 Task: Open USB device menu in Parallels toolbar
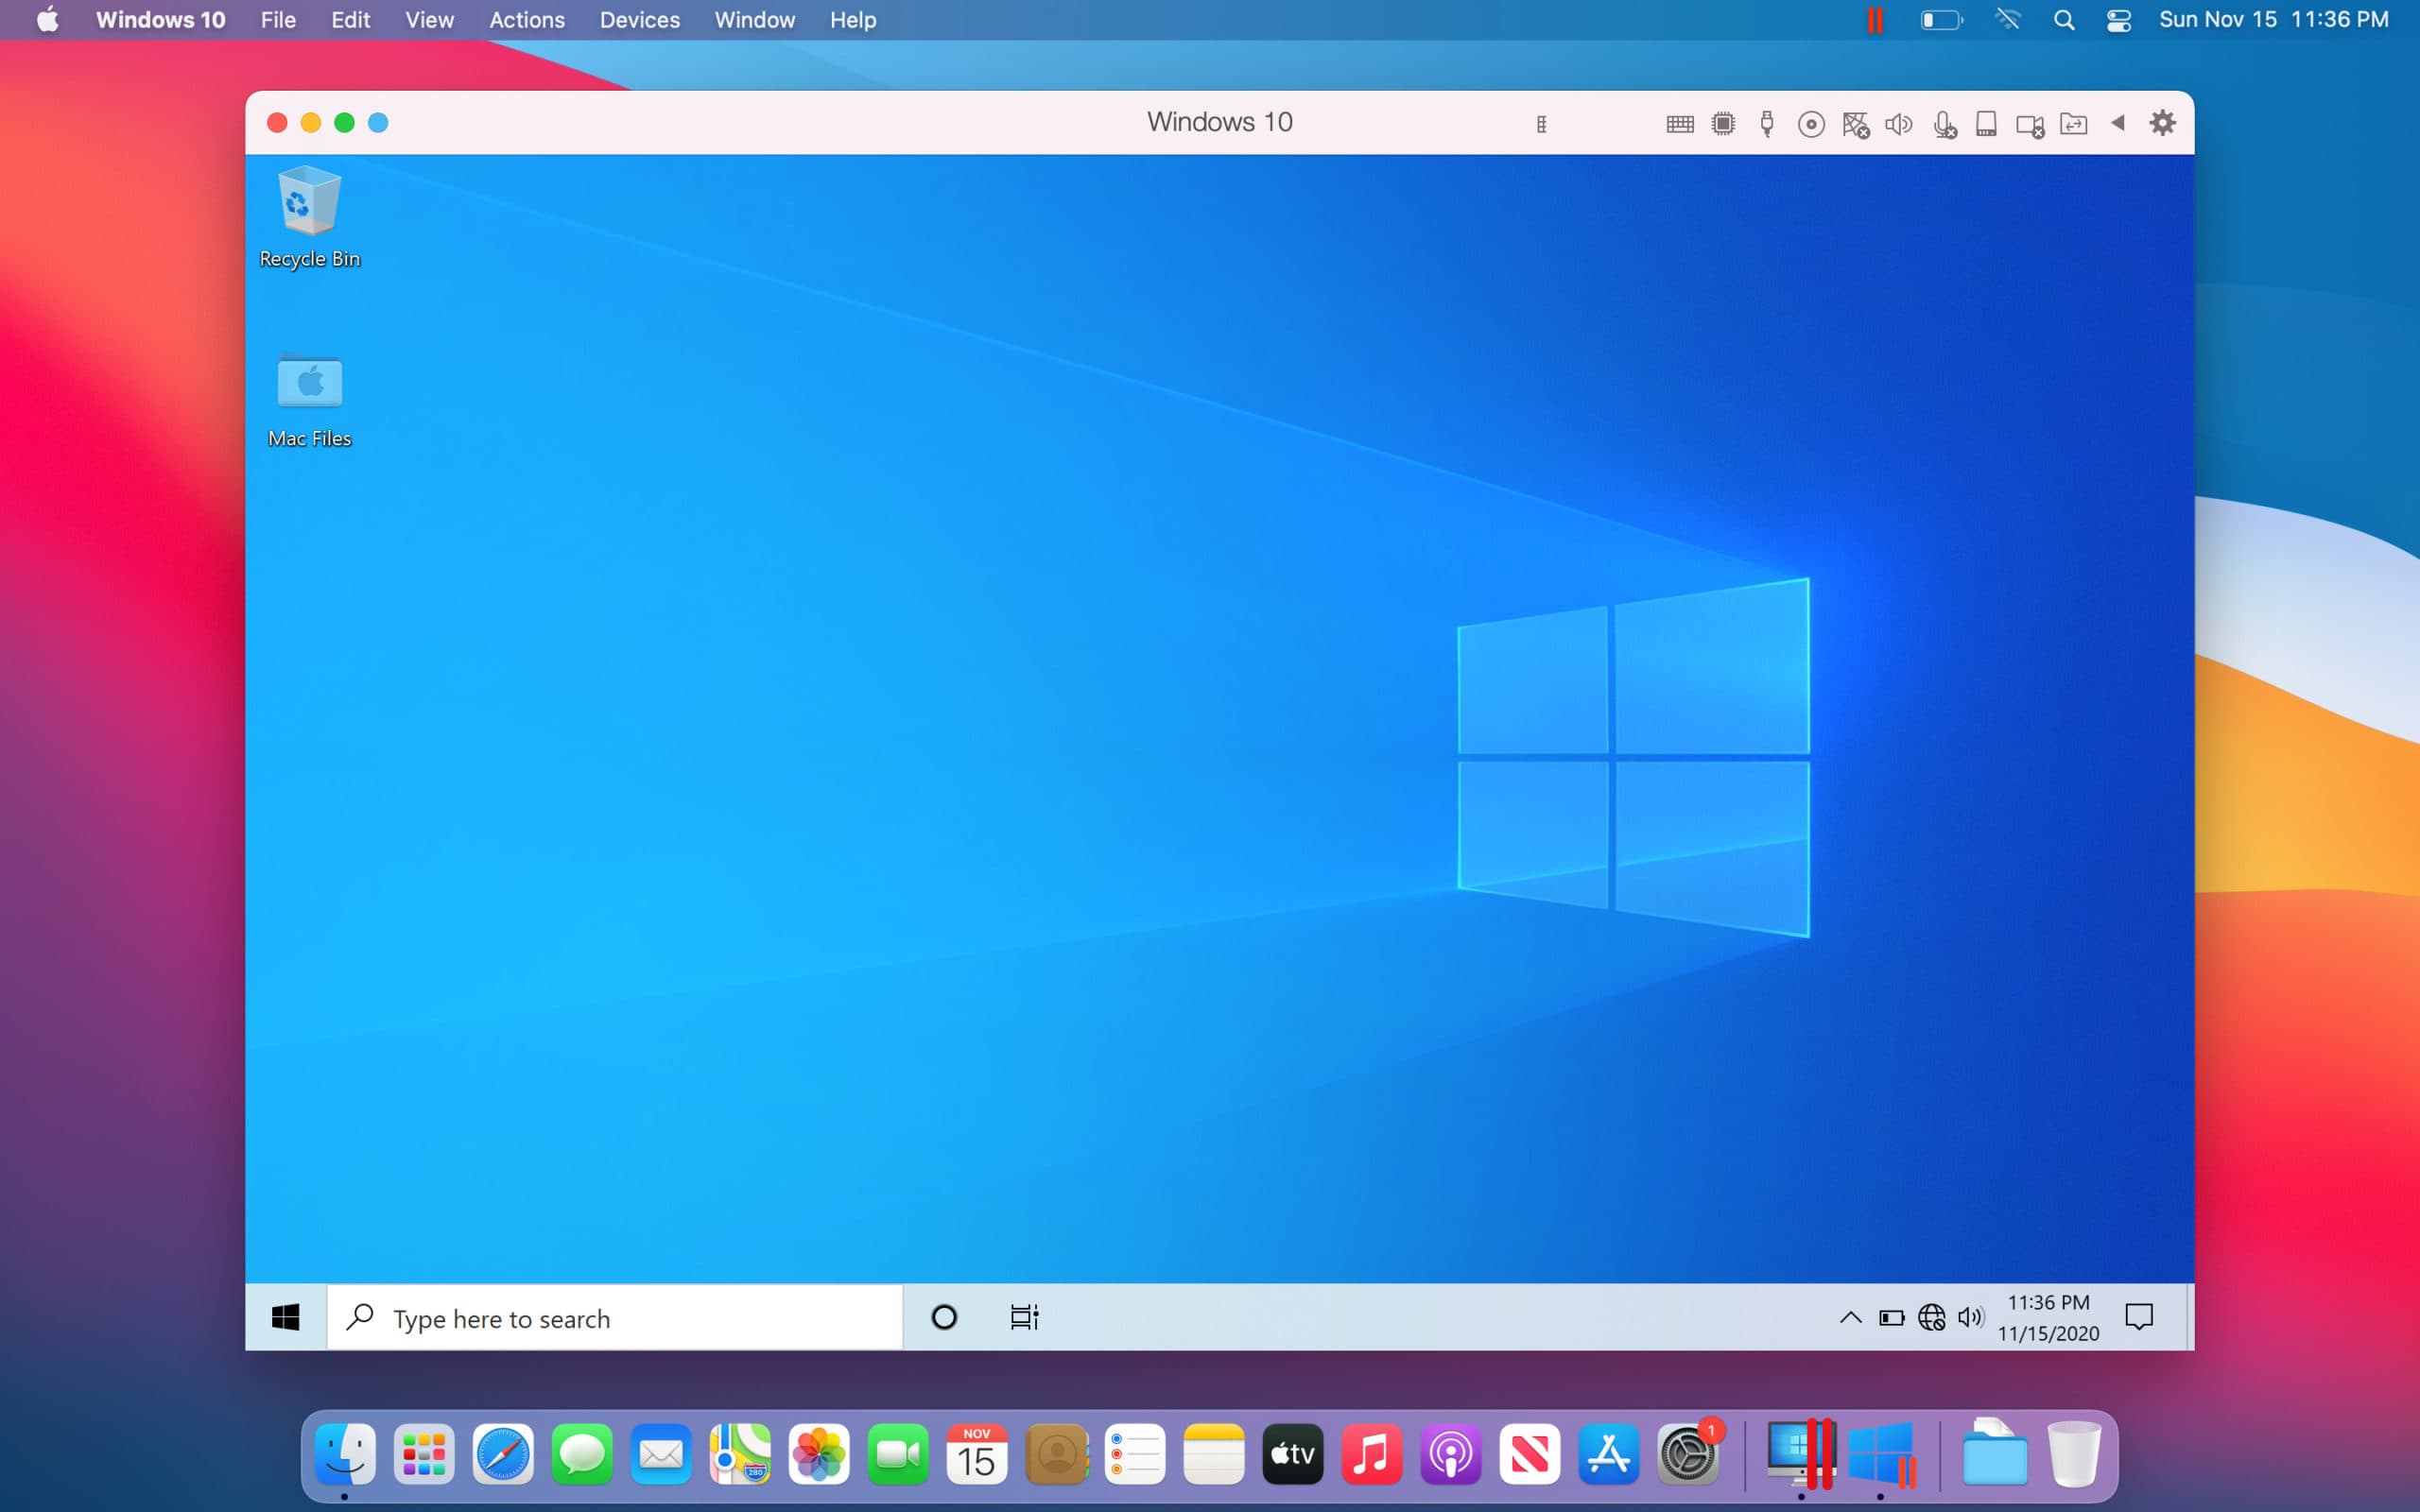pyautogui.click(x=1766, y=123)
